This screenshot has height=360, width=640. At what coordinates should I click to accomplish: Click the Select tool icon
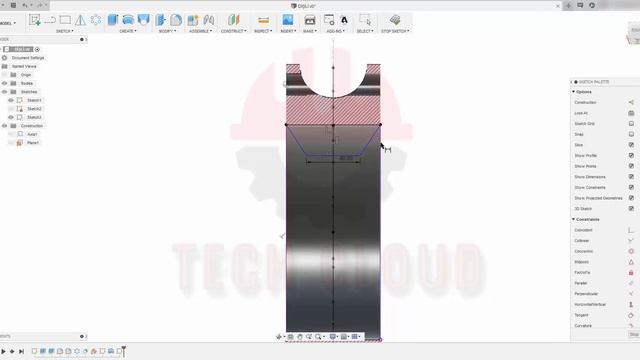click(x=365, y=20)
